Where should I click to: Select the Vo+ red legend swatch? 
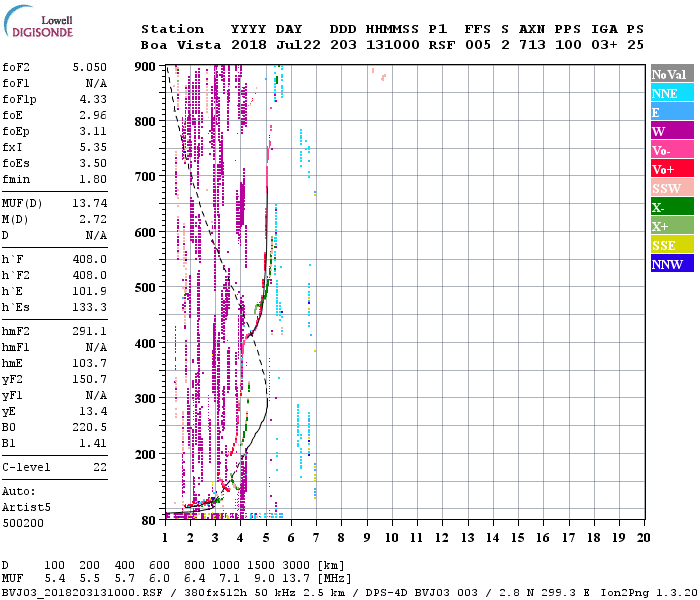coord(672,169)
